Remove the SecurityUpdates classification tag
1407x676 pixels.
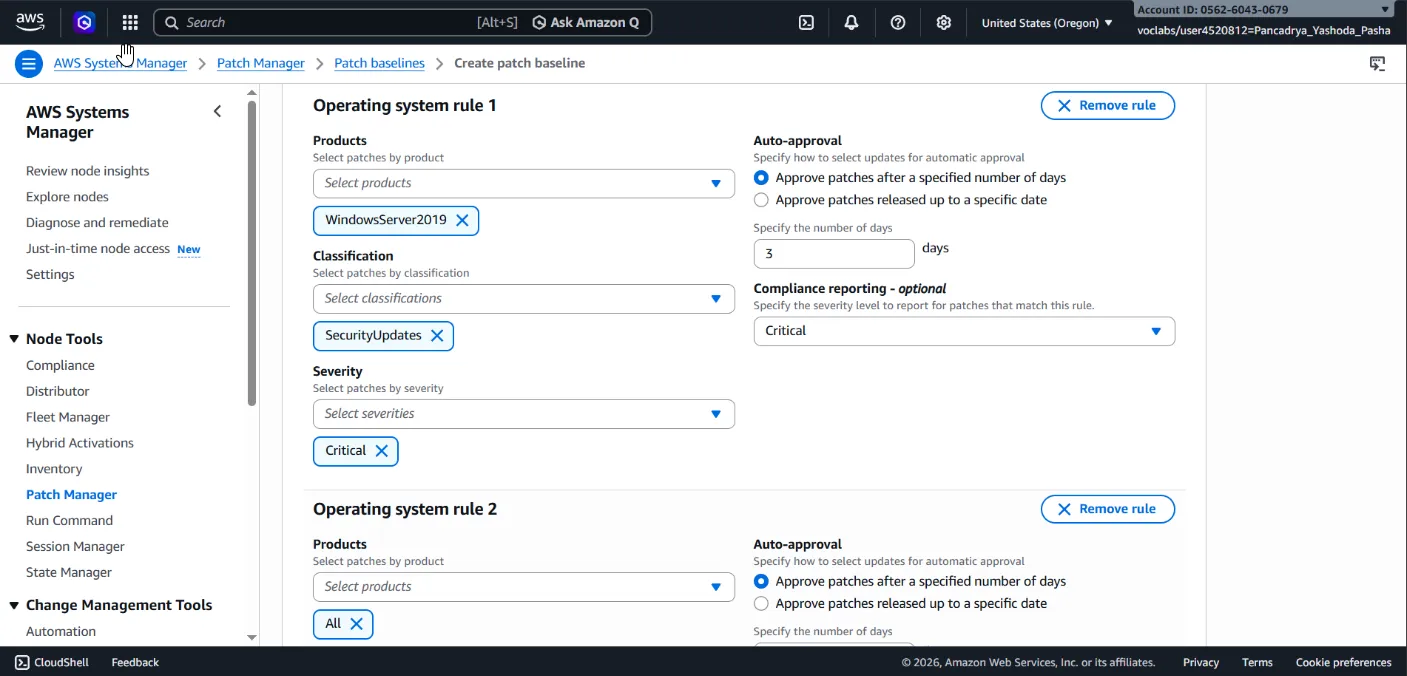437,336
